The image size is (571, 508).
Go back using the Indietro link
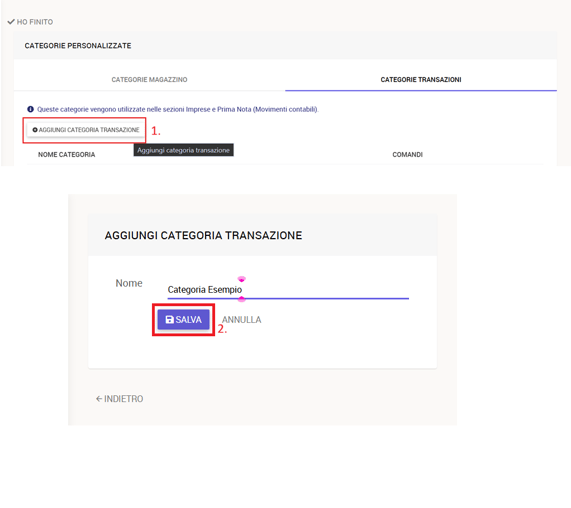tap(119, 399)
